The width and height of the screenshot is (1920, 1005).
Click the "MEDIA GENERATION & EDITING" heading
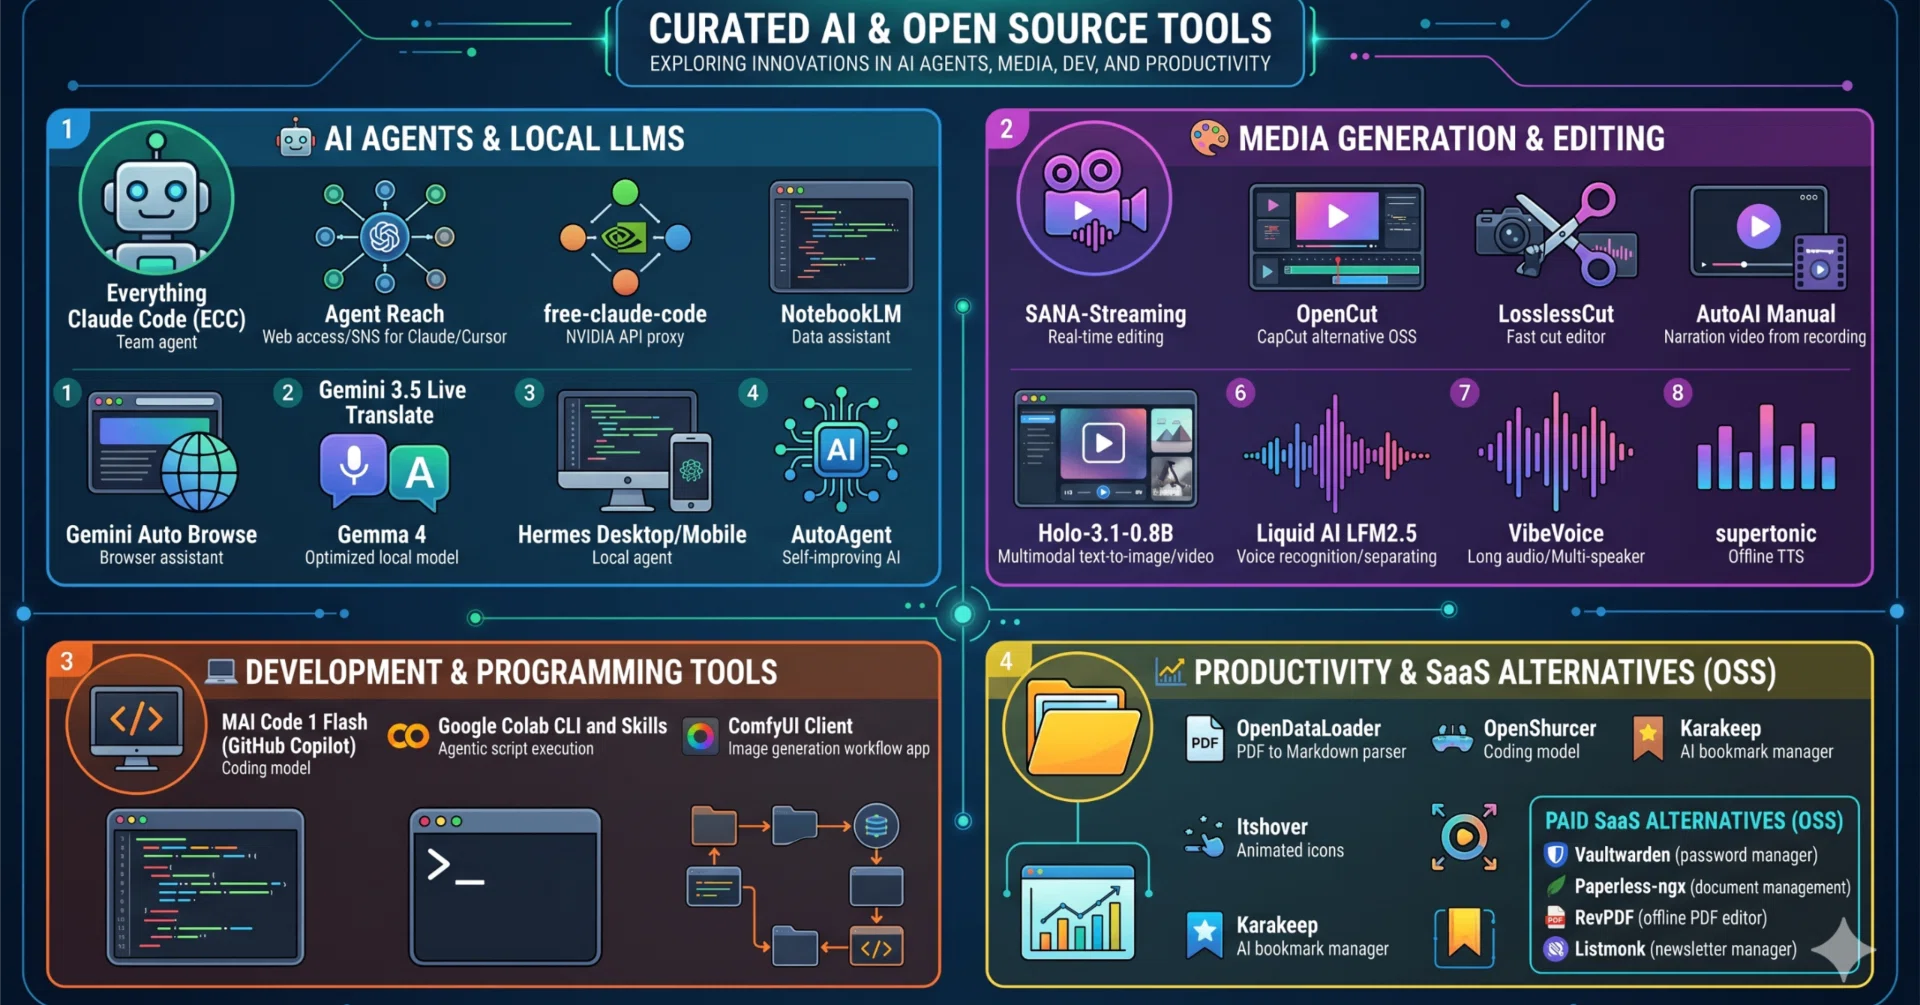1451,139
